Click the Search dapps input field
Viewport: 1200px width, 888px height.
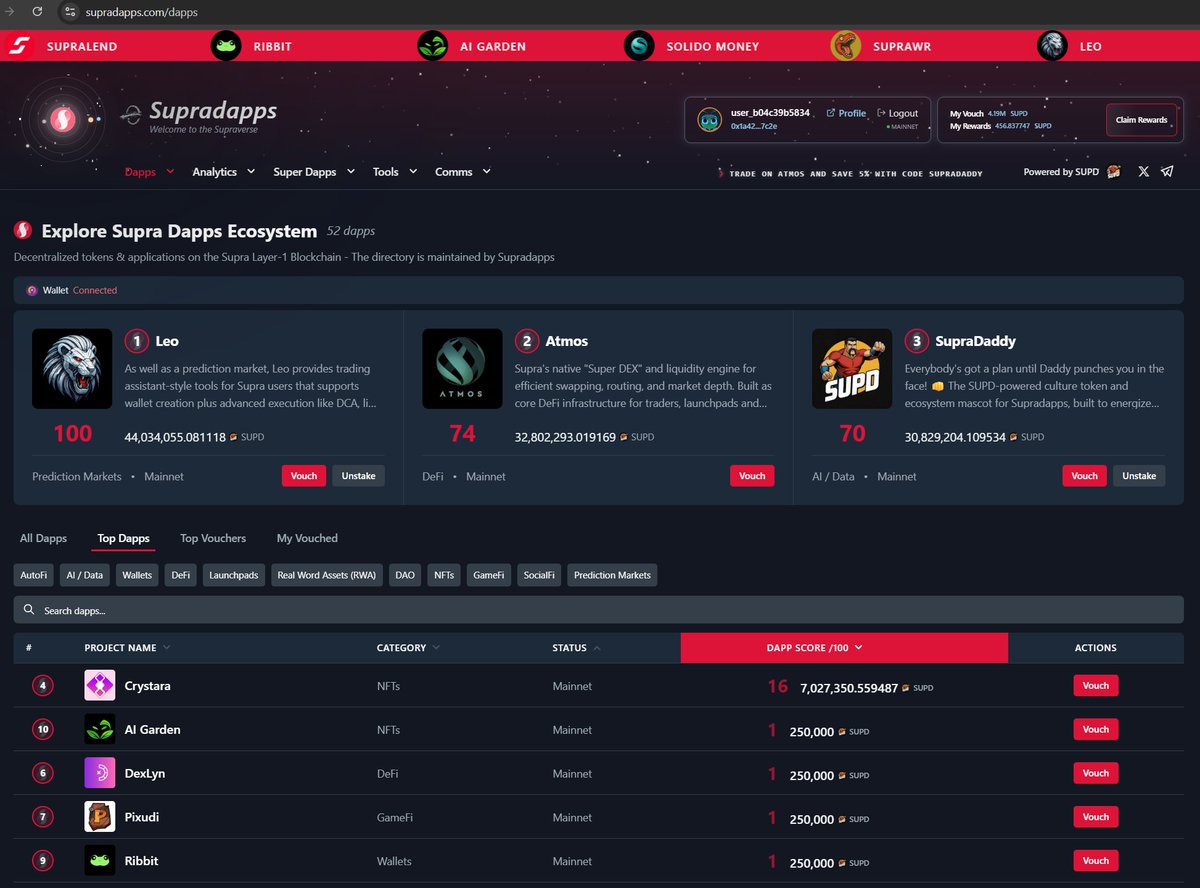click(599, 610)
